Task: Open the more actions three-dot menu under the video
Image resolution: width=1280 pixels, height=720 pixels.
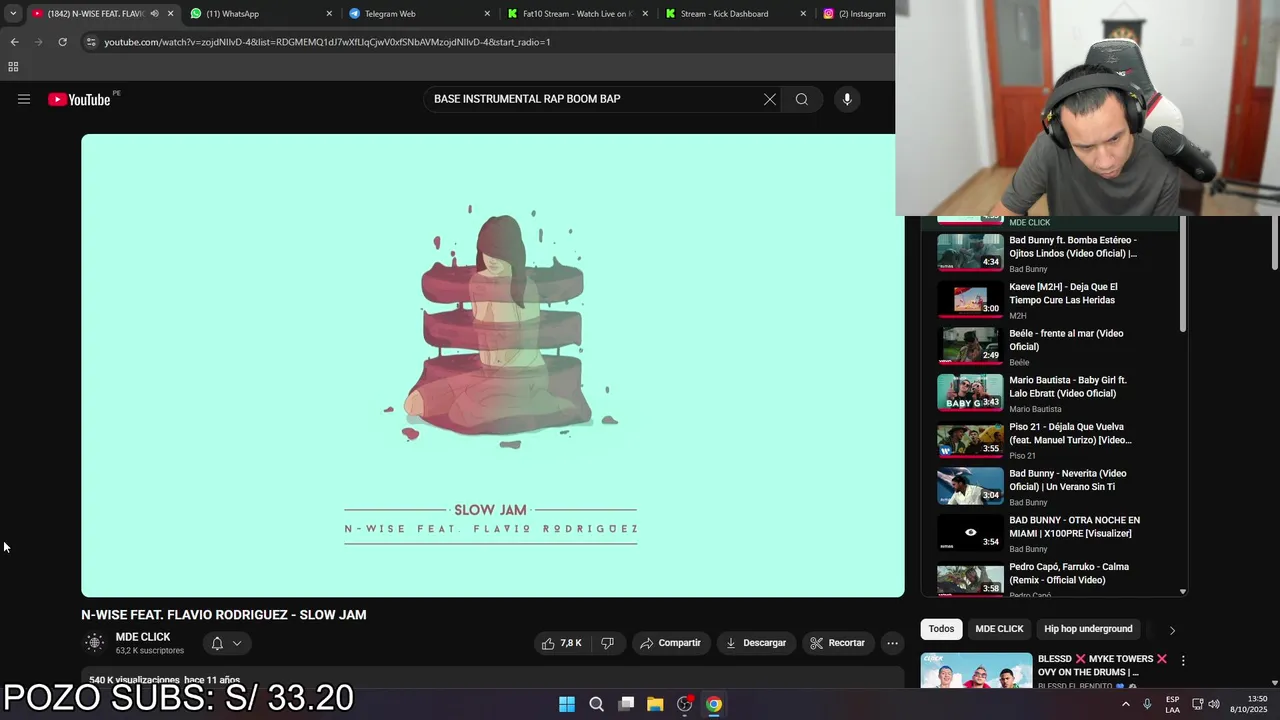Action: pyautogui.click(x=892, y=643)
